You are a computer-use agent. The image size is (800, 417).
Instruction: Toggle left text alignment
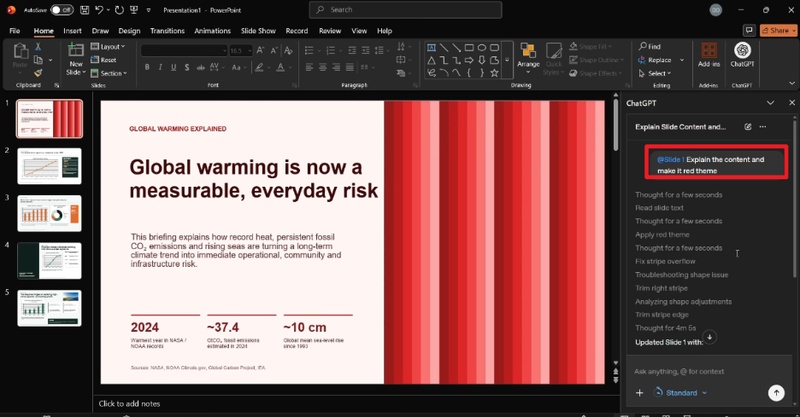(x=309, y=67)
